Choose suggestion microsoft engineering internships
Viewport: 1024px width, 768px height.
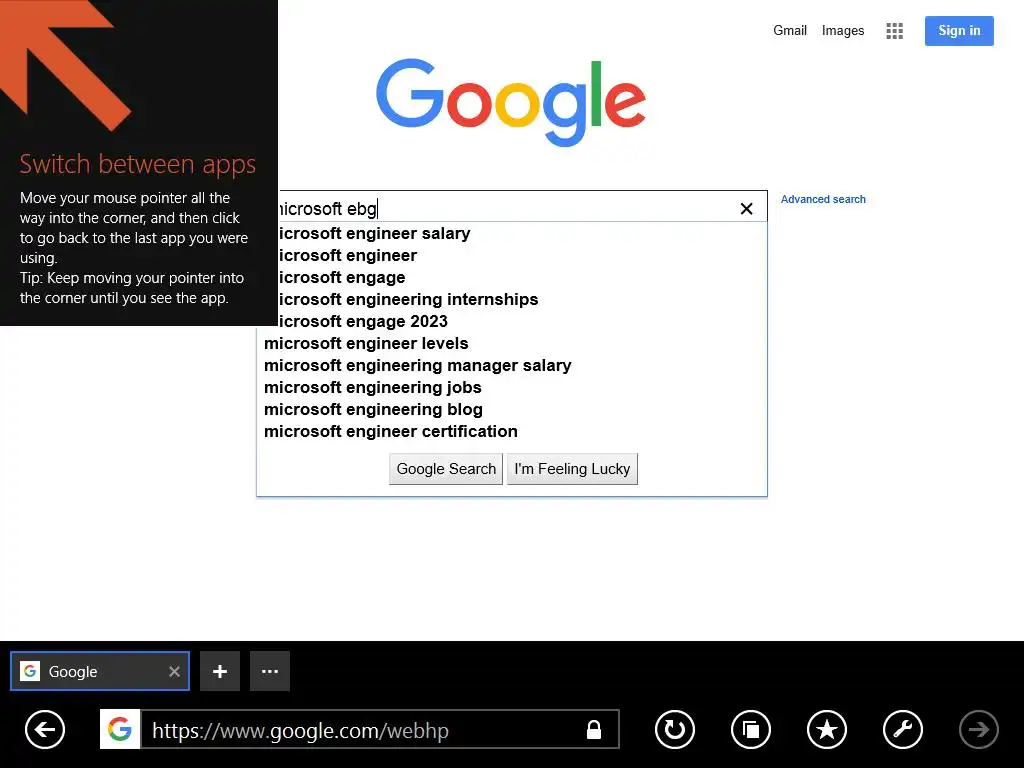point(407,299)
